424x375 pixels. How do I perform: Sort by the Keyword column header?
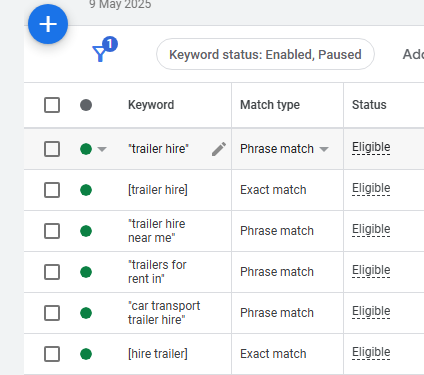[x=151, y=105]
